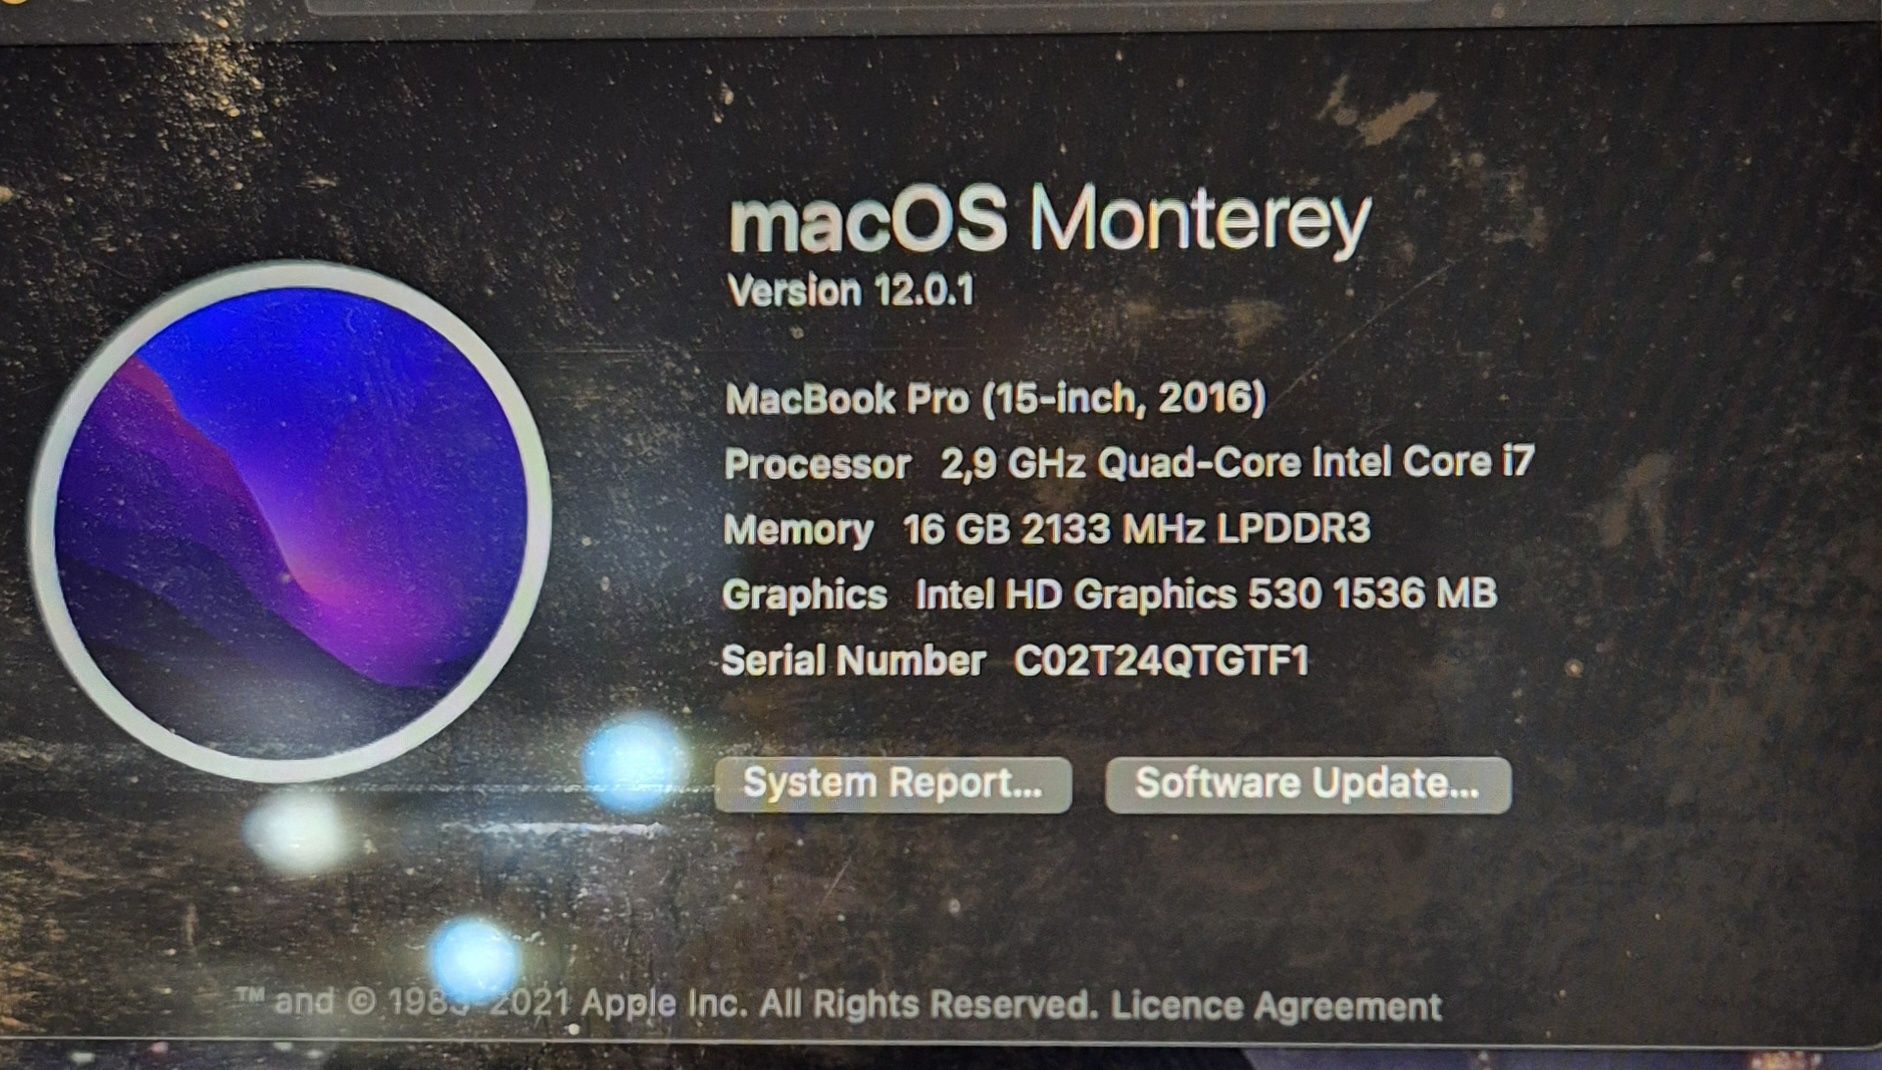Select the serial number C02T24QTGTF1
Image resolution: width=1882 pixels, height=1070 pixels.
tap(1161, 660)
